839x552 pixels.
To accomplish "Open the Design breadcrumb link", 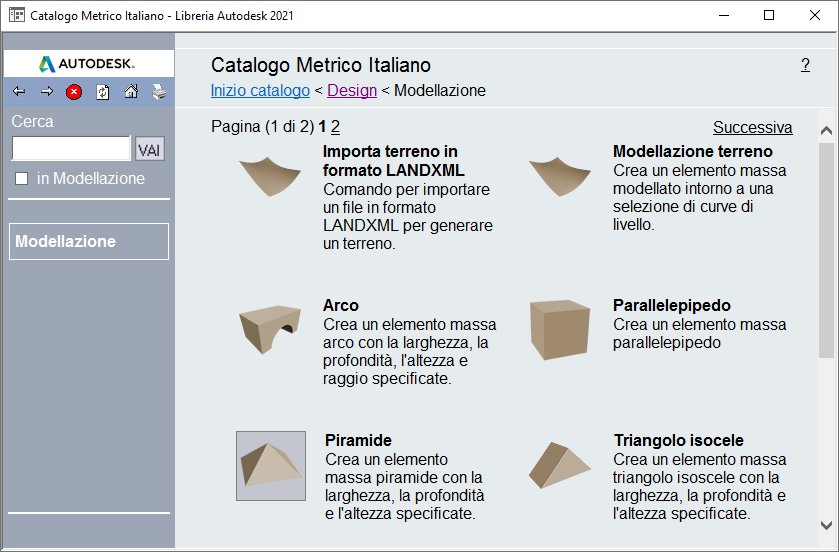I will (x=352, y=91).
